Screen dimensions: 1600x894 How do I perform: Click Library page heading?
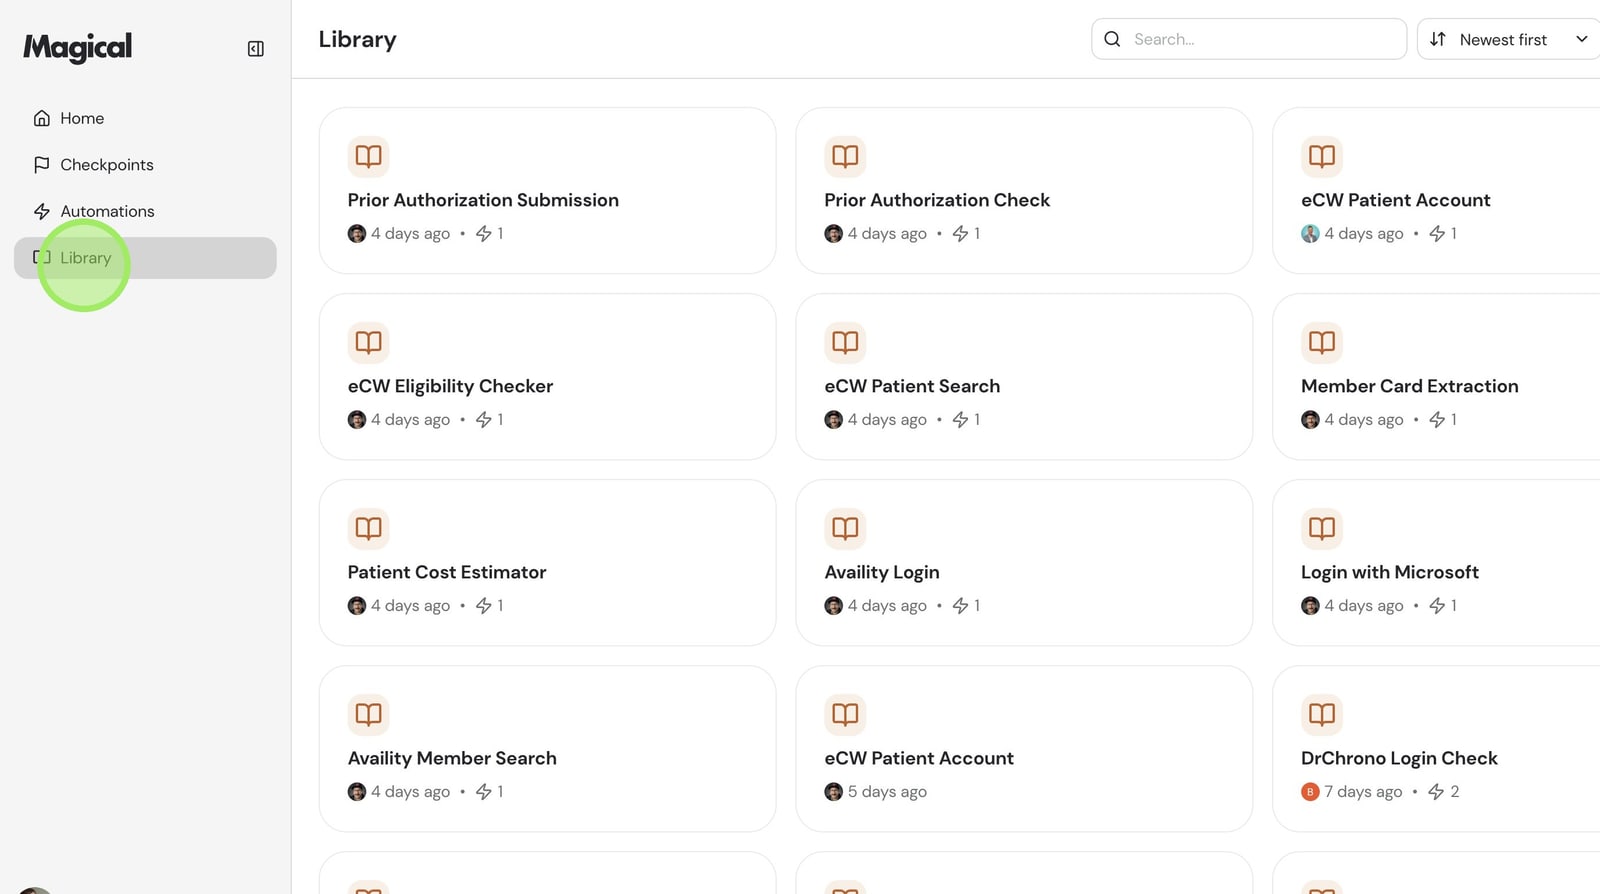[358, 40]
